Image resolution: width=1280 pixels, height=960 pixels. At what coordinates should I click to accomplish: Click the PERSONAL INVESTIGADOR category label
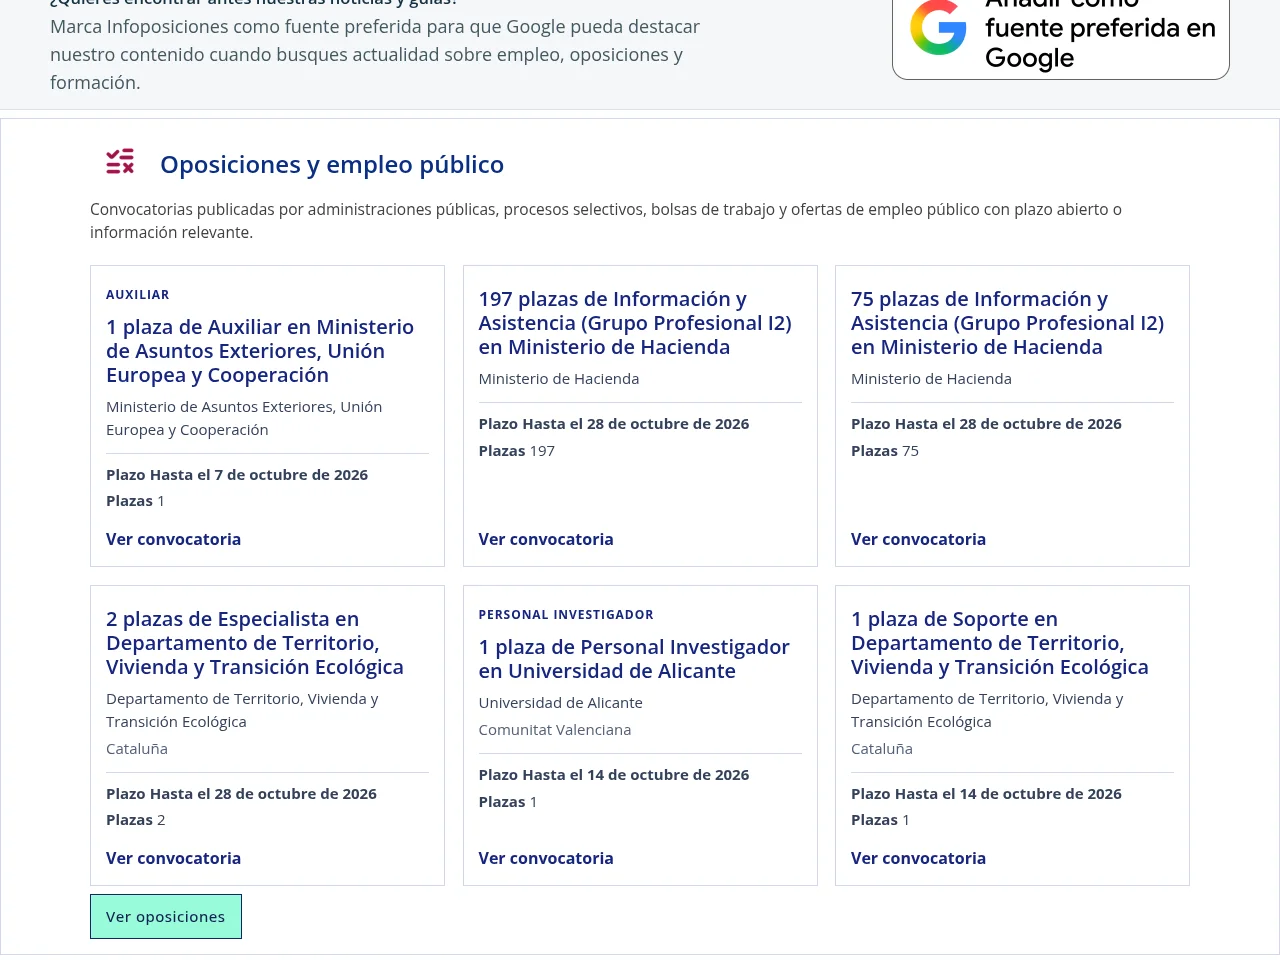[x=566, y=615]
